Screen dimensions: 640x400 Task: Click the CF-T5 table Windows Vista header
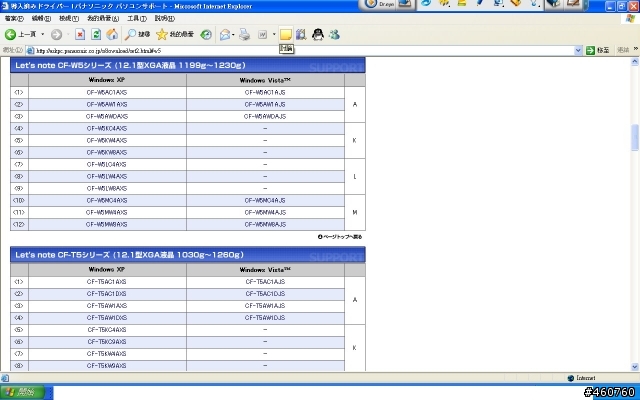click(265, 270)
